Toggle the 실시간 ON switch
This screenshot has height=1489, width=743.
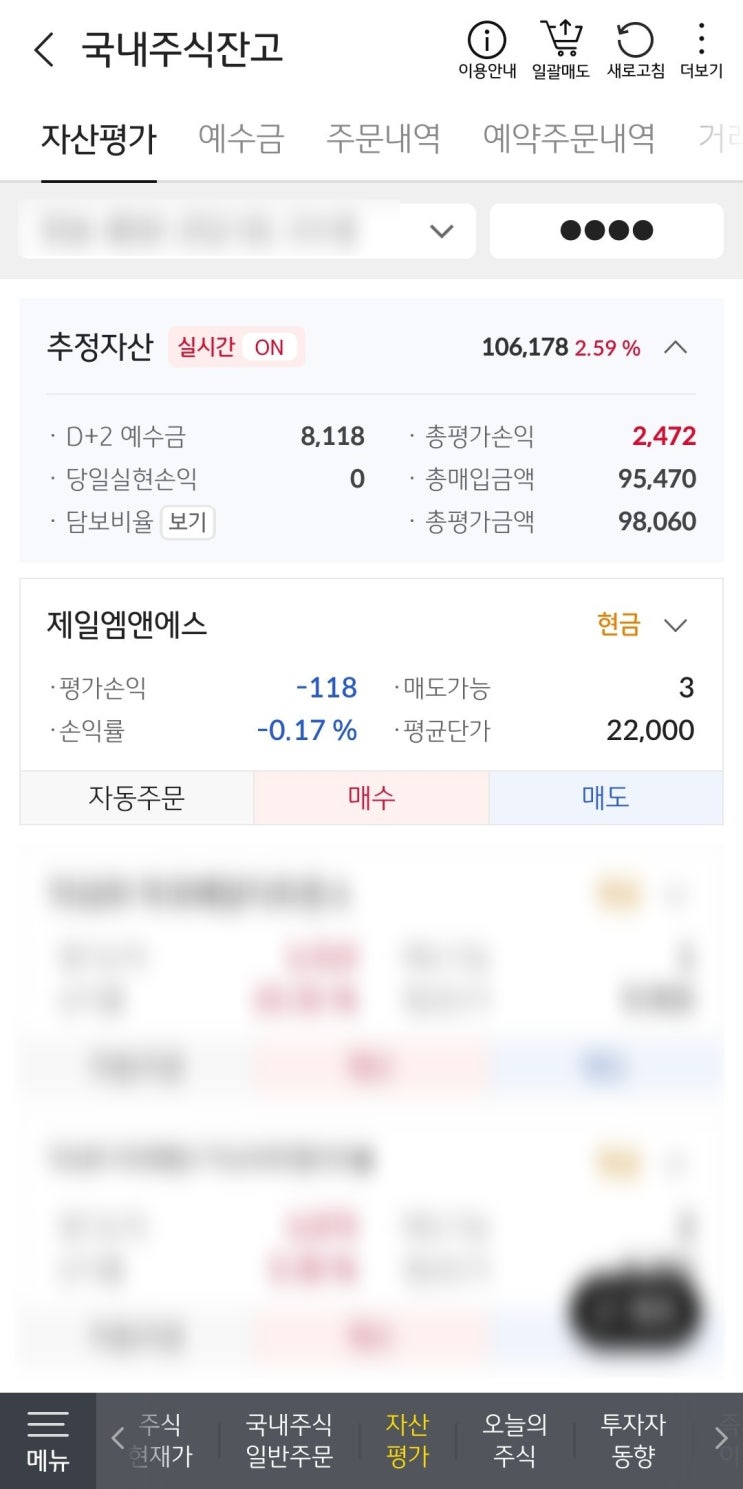[x=237, y=348]
